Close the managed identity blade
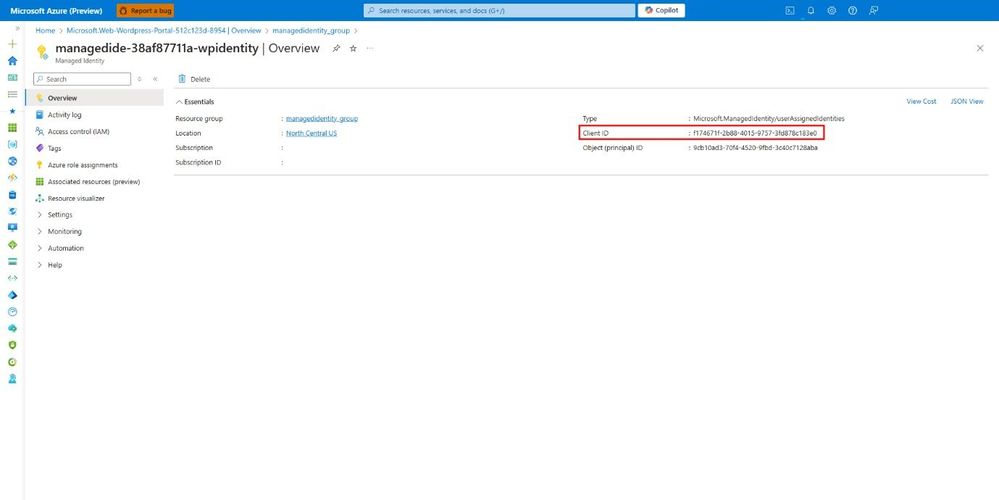Viewport: 999px width, 500px height. click(x=980, y=48)
